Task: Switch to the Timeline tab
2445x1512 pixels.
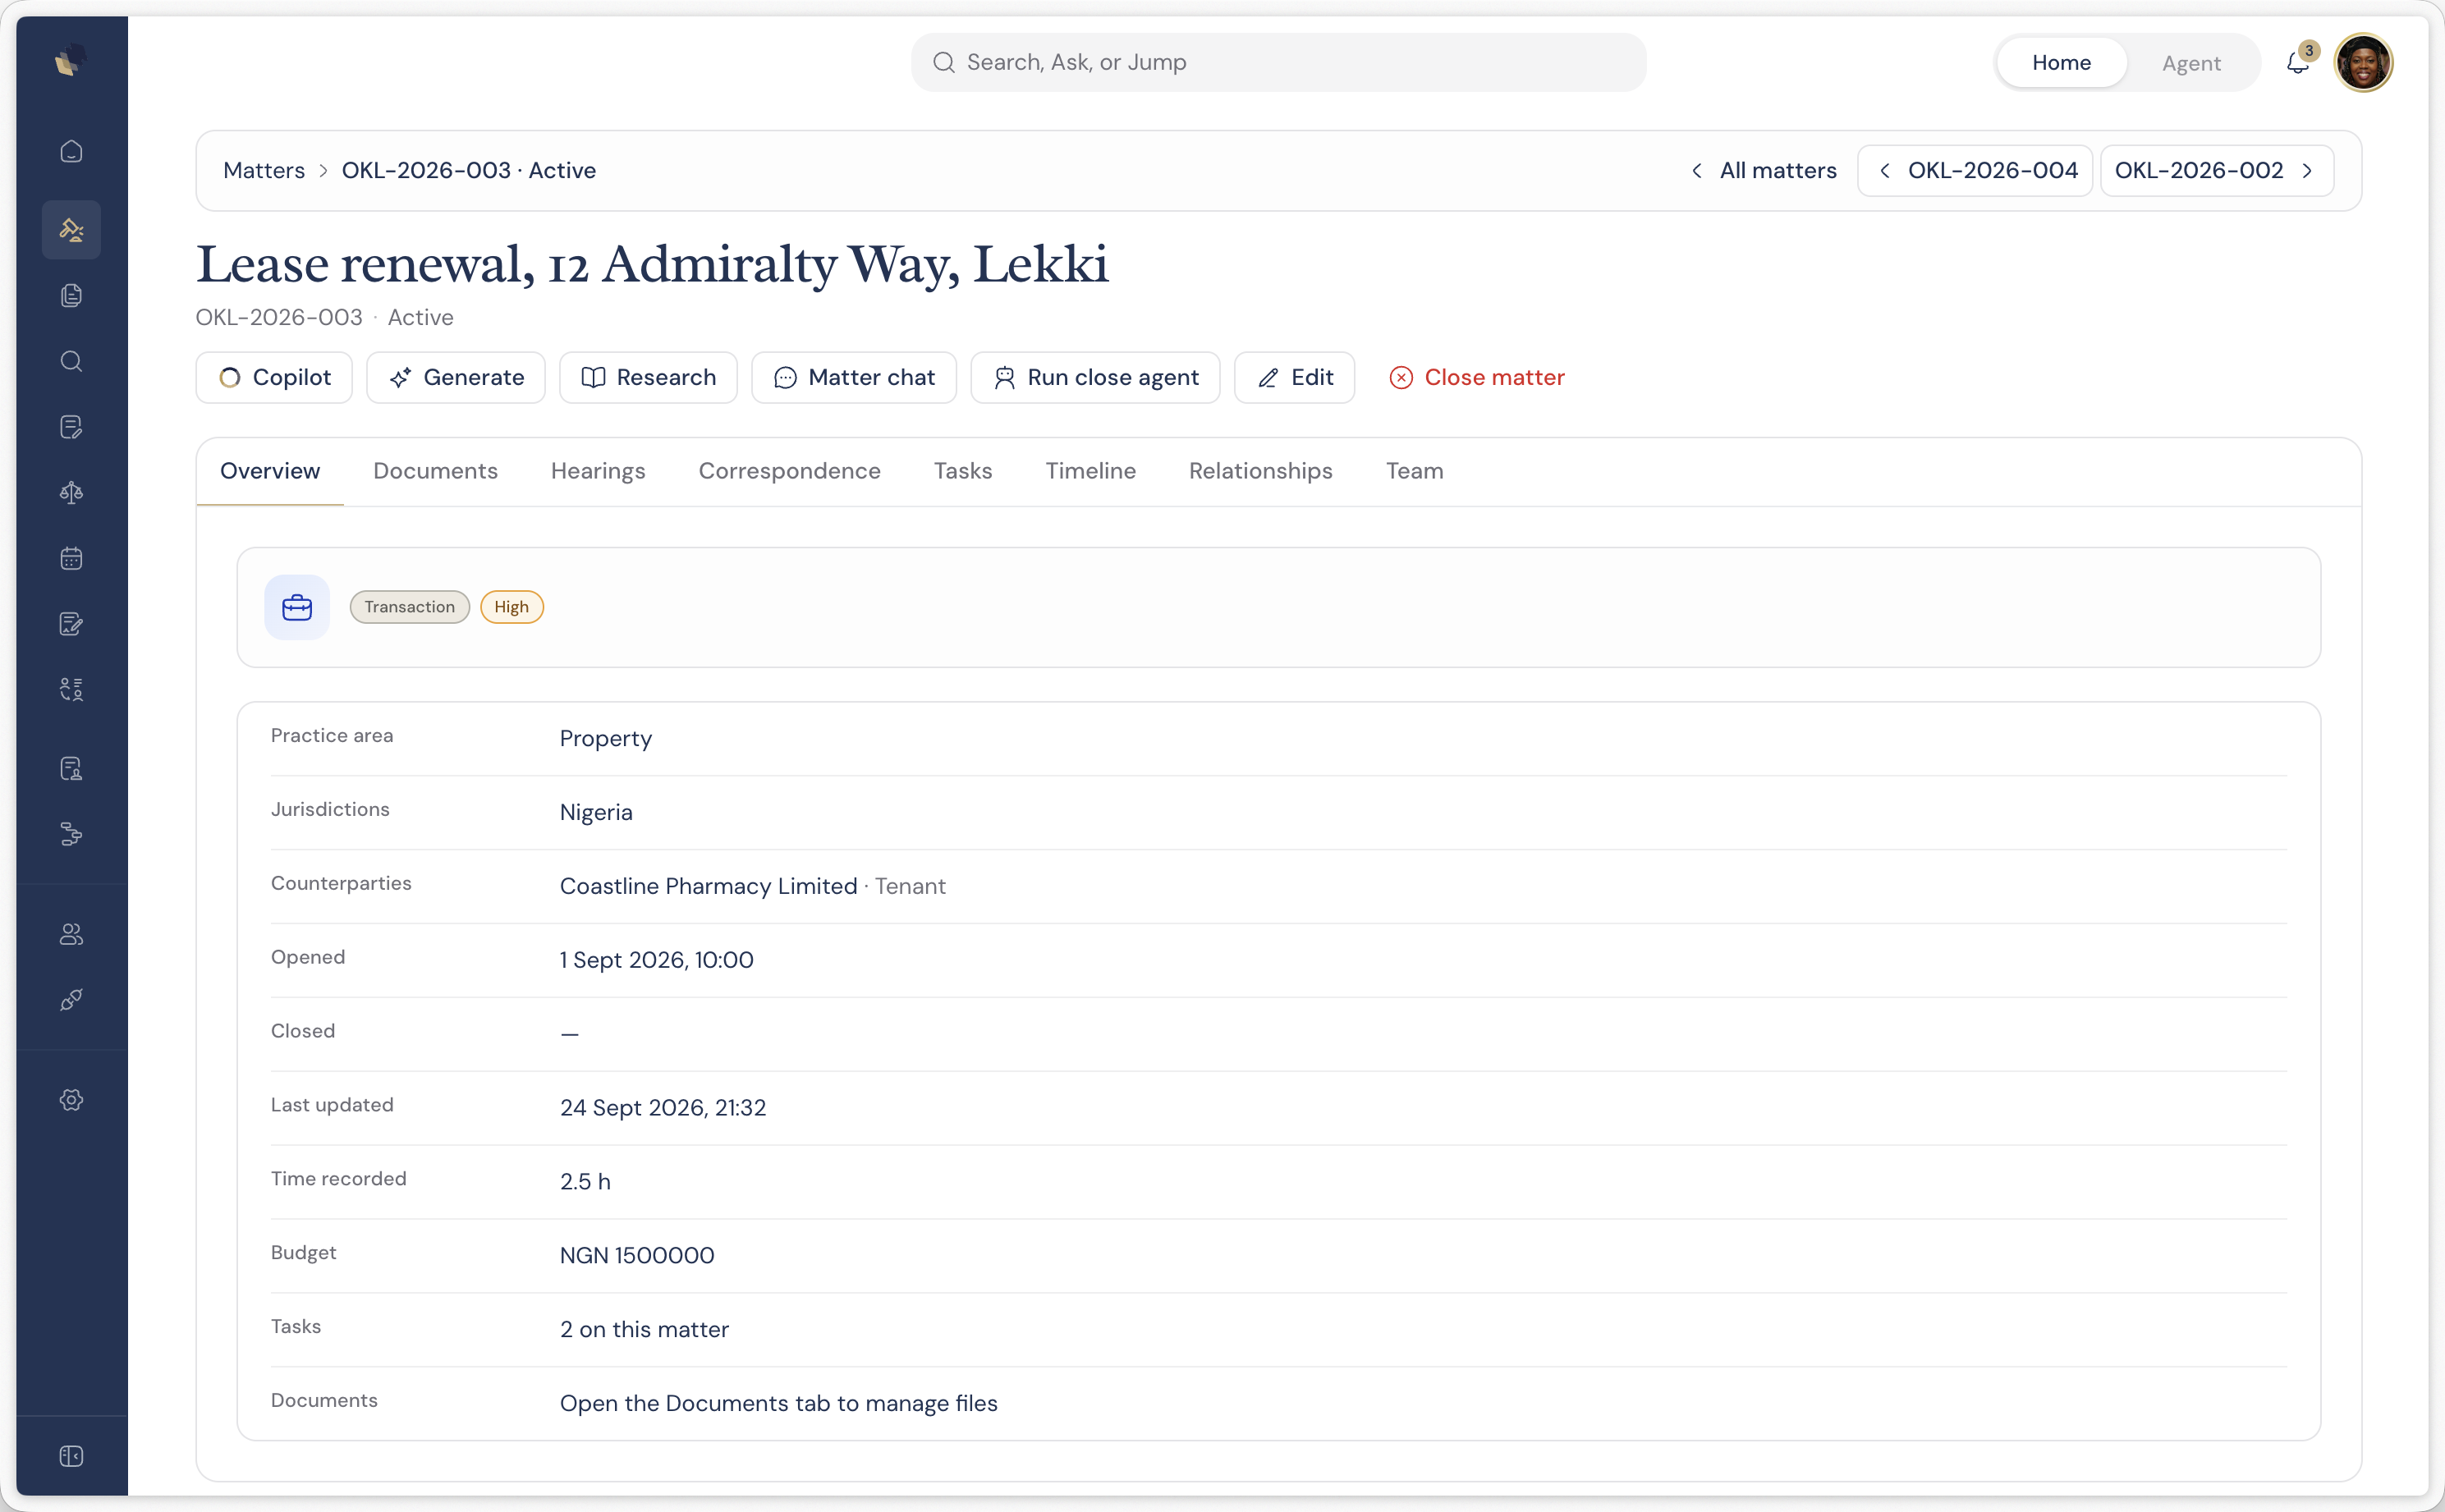Action: coord(1090,471)
